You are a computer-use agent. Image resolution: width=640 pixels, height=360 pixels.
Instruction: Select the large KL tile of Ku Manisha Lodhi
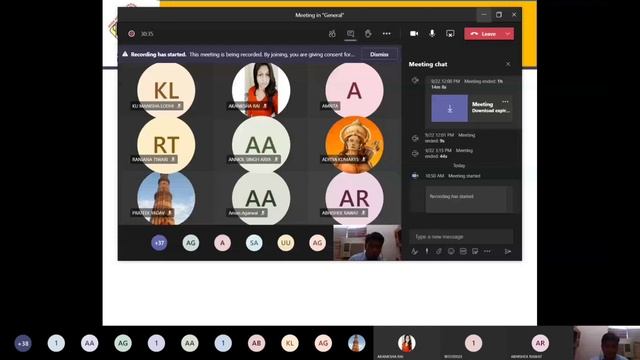[166, 90]
